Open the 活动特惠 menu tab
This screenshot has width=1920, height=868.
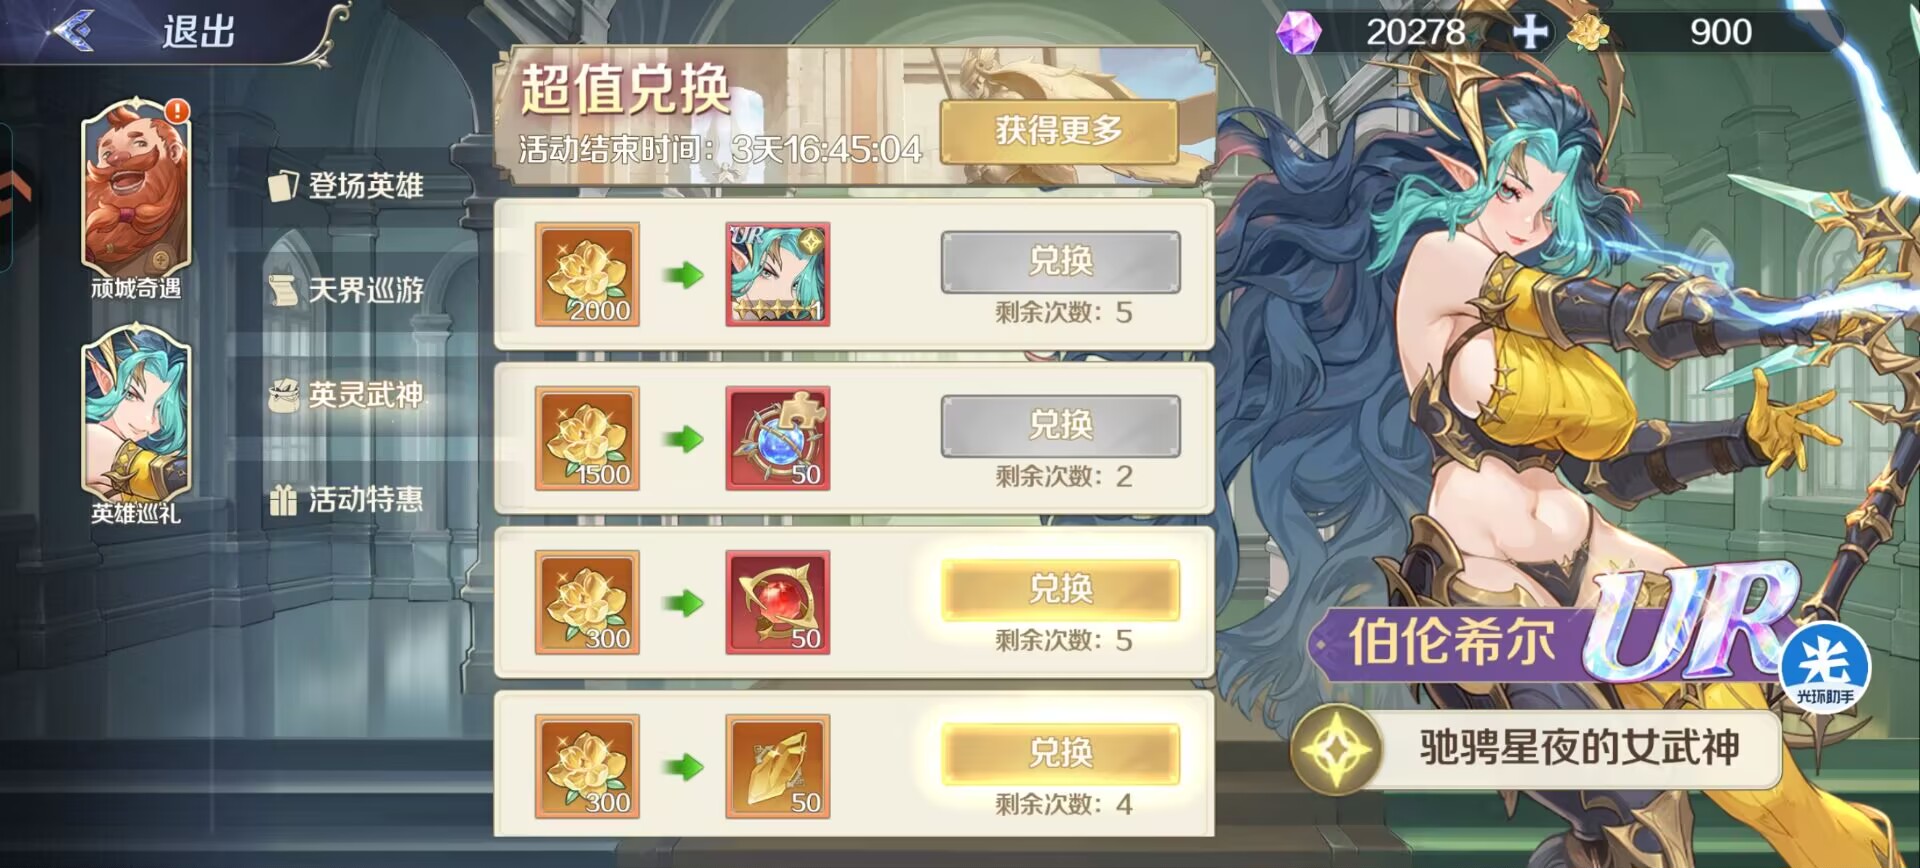coord(347,499)
